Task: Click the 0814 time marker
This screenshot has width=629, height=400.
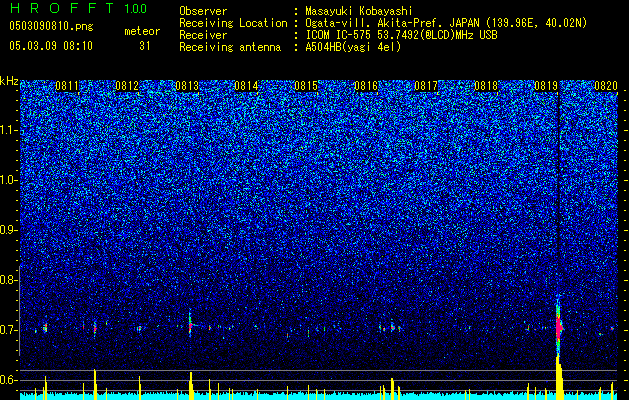Action: pos(246,86)
